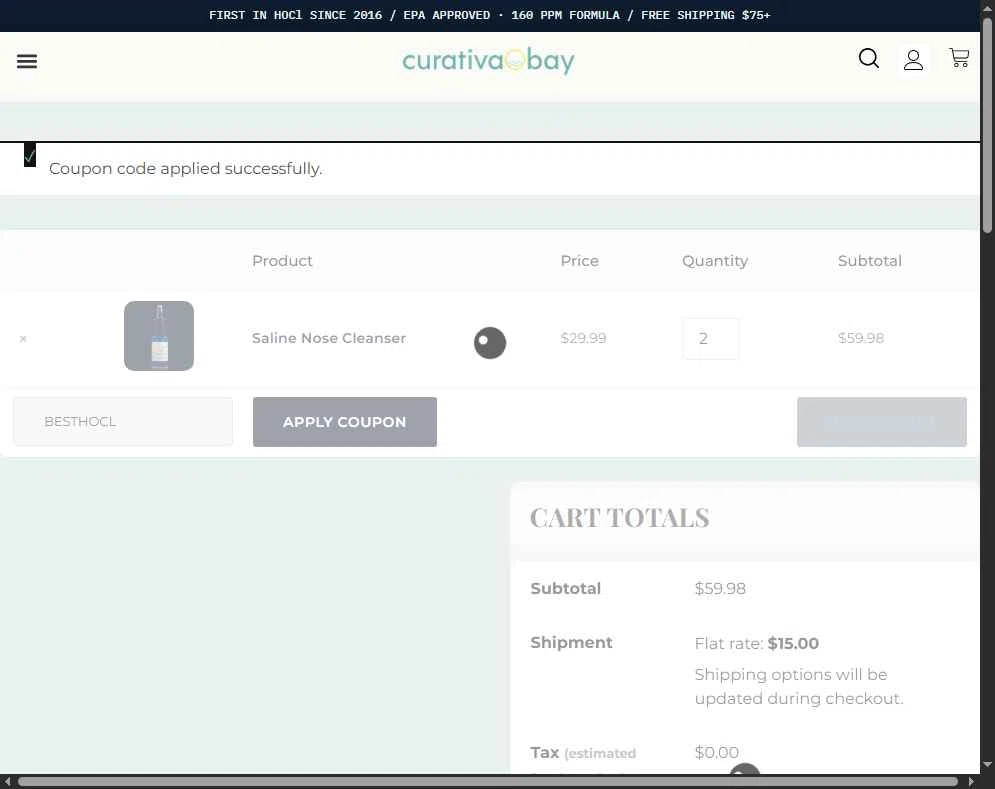This screenshot has height=789, width=995.
Task: Click the success checkmark icon
Action: point(30,155)
